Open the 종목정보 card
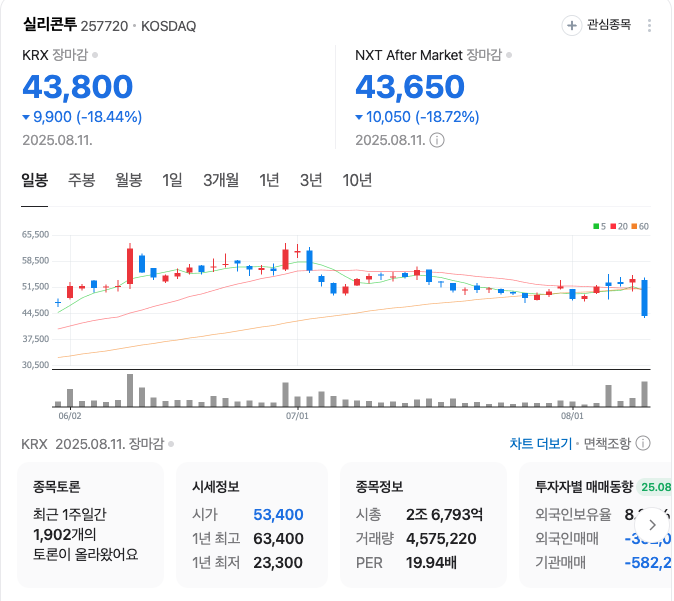Screen dimensions: 674x601 pos(423,525)
